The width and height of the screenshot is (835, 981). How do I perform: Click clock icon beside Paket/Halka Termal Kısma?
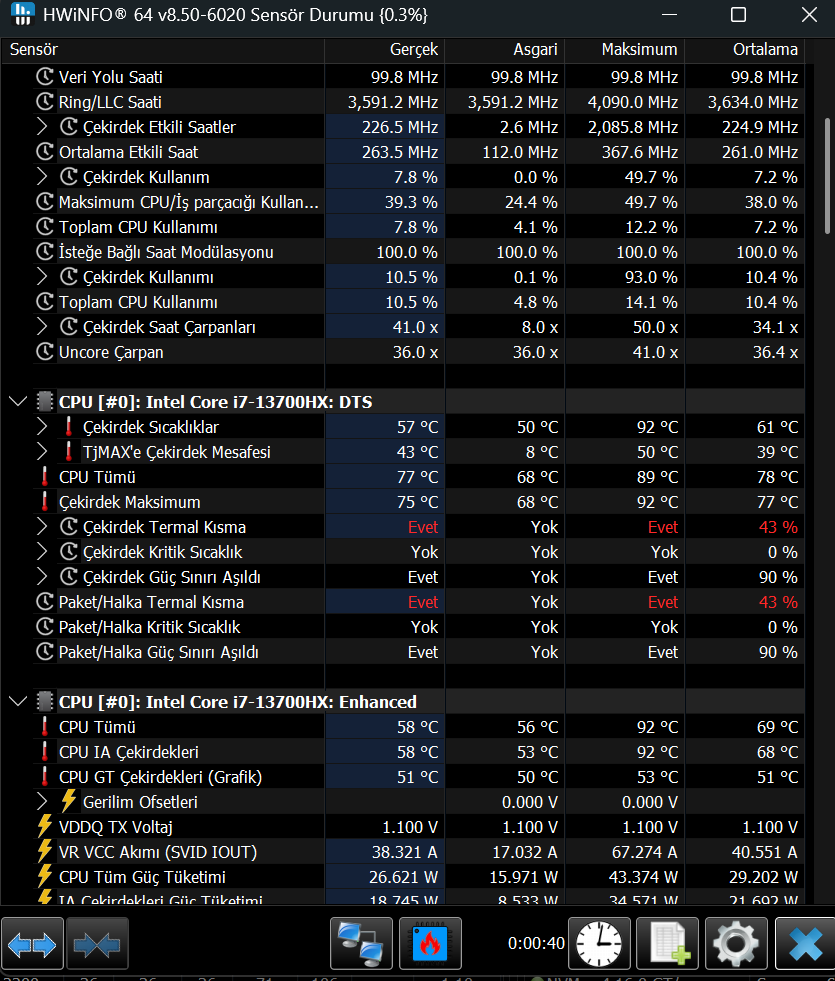[x=45, y=602]
